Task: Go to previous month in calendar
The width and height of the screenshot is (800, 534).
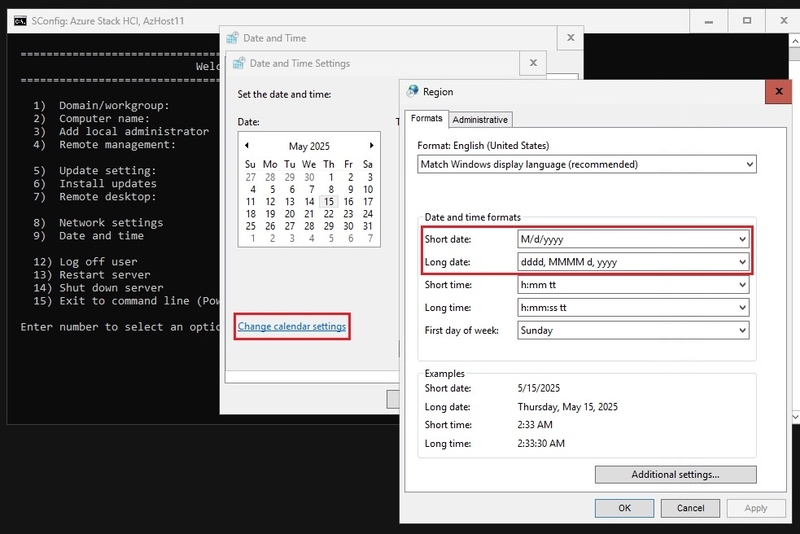Action: coord(247,145)
